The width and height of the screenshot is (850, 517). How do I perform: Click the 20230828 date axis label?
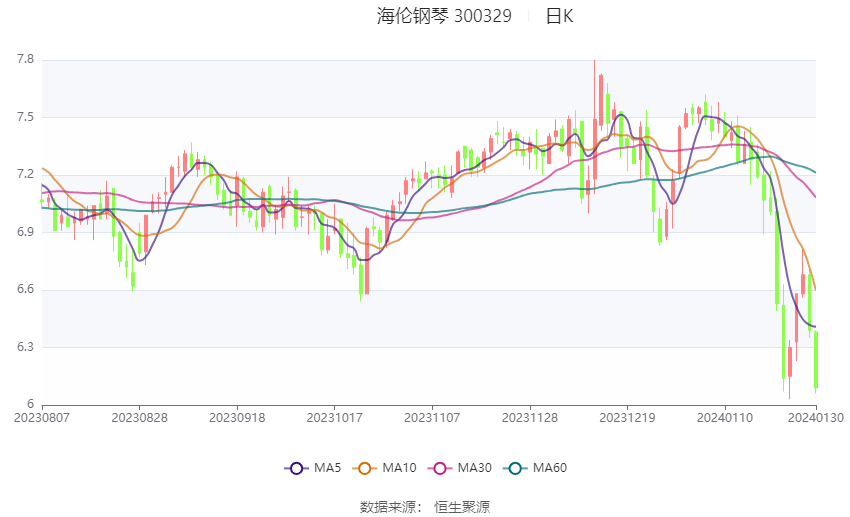[139, 418]
